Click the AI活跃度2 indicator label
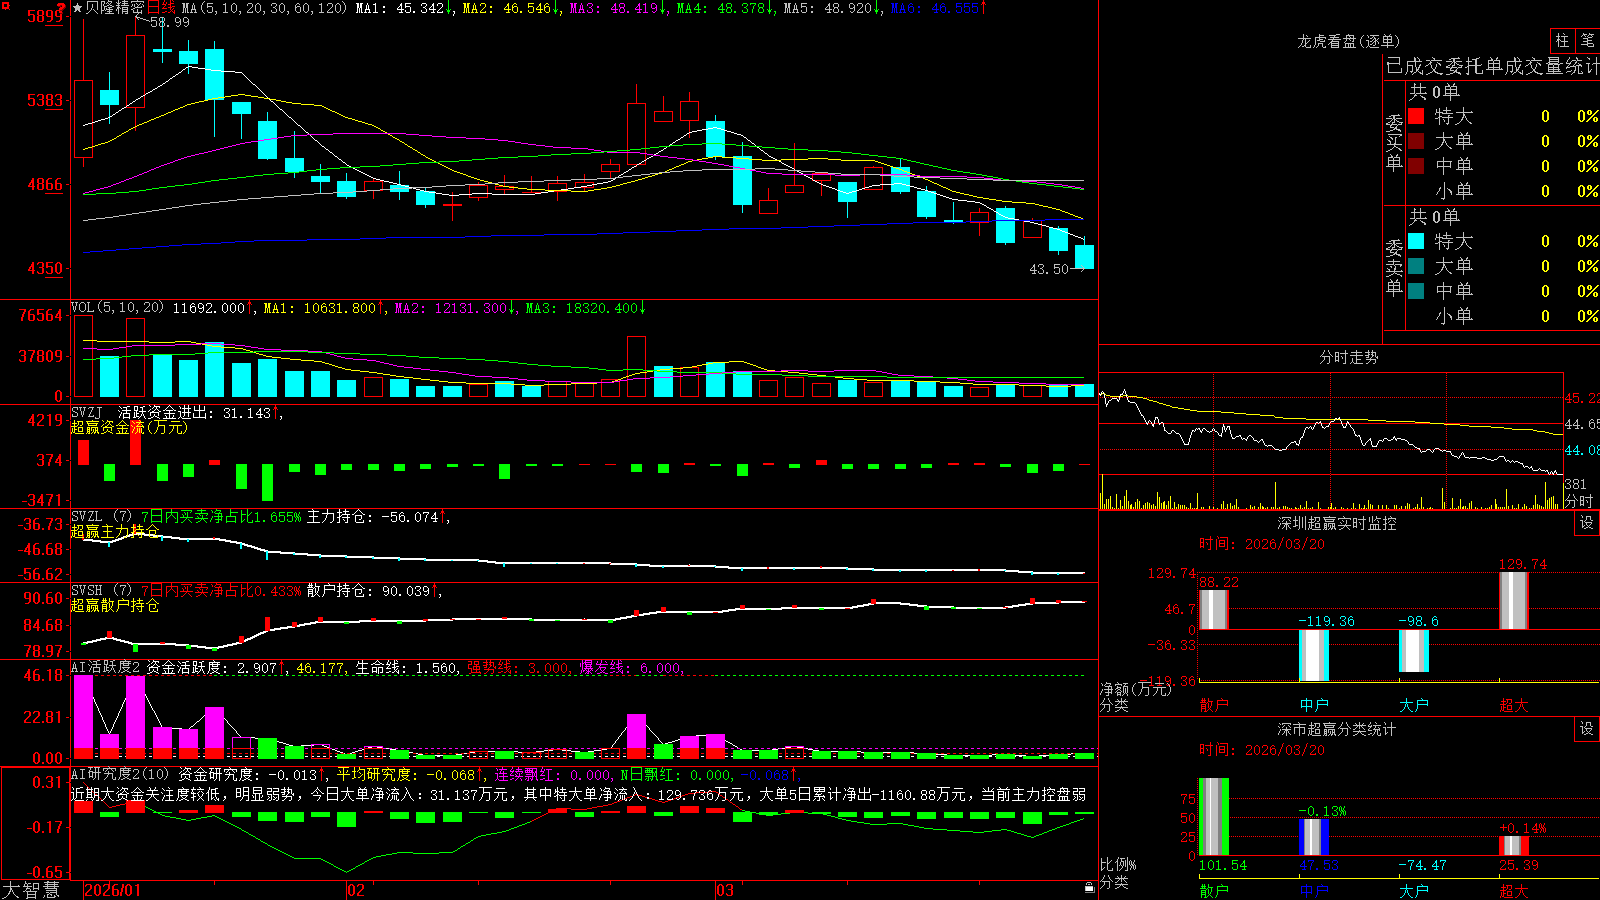Image resolution: width=1600 pixels, height=900 pixels. [106, 668]
